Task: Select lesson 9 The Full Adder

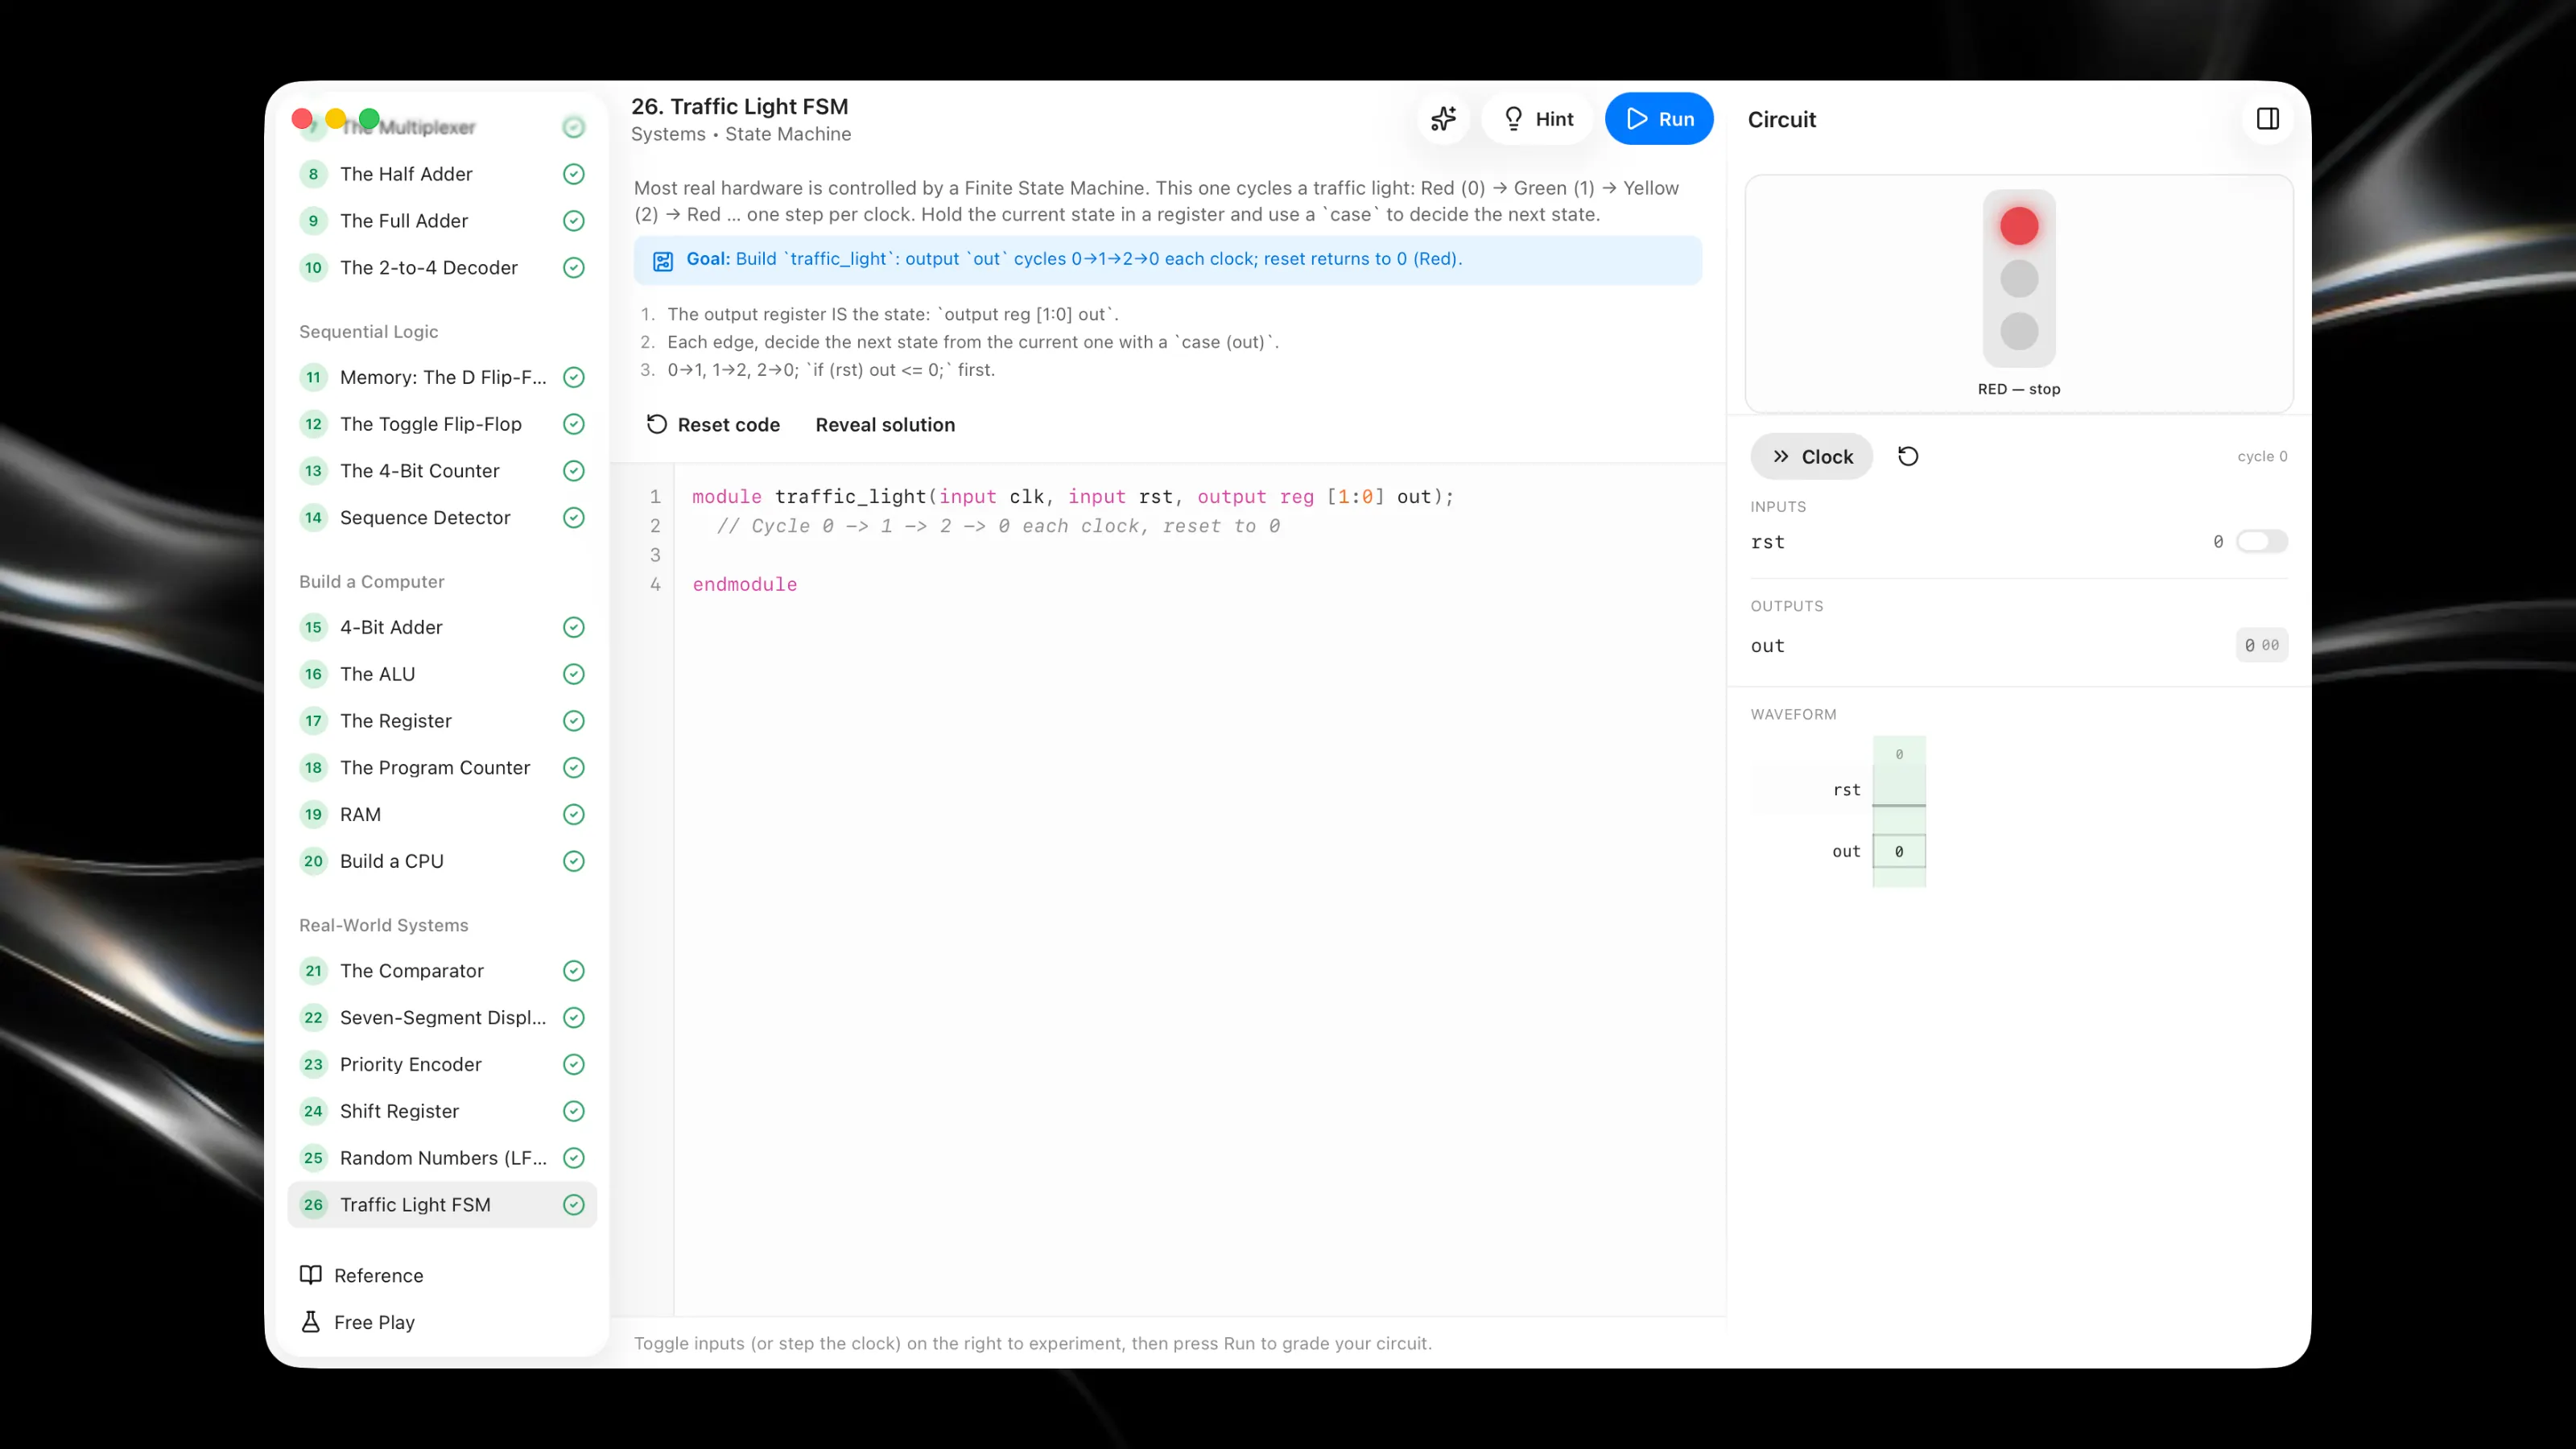Action: [x=442, y=220]
